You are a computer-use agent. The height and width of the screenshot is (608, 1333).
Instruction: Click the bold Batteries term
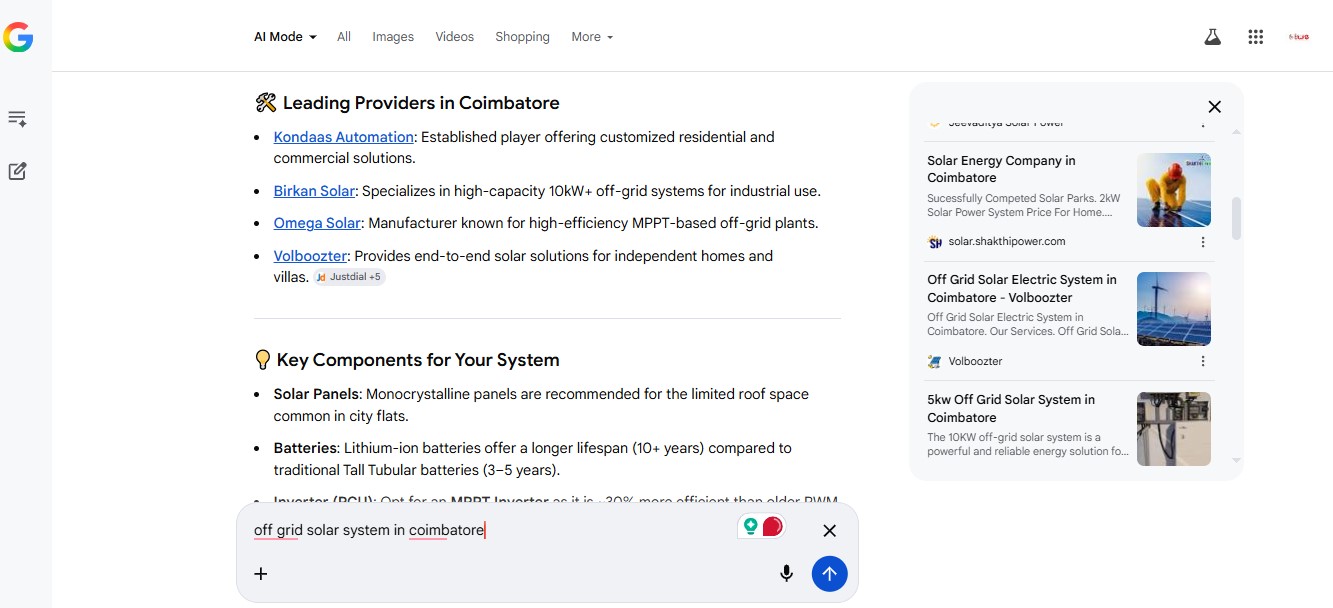tap(304, 448)
